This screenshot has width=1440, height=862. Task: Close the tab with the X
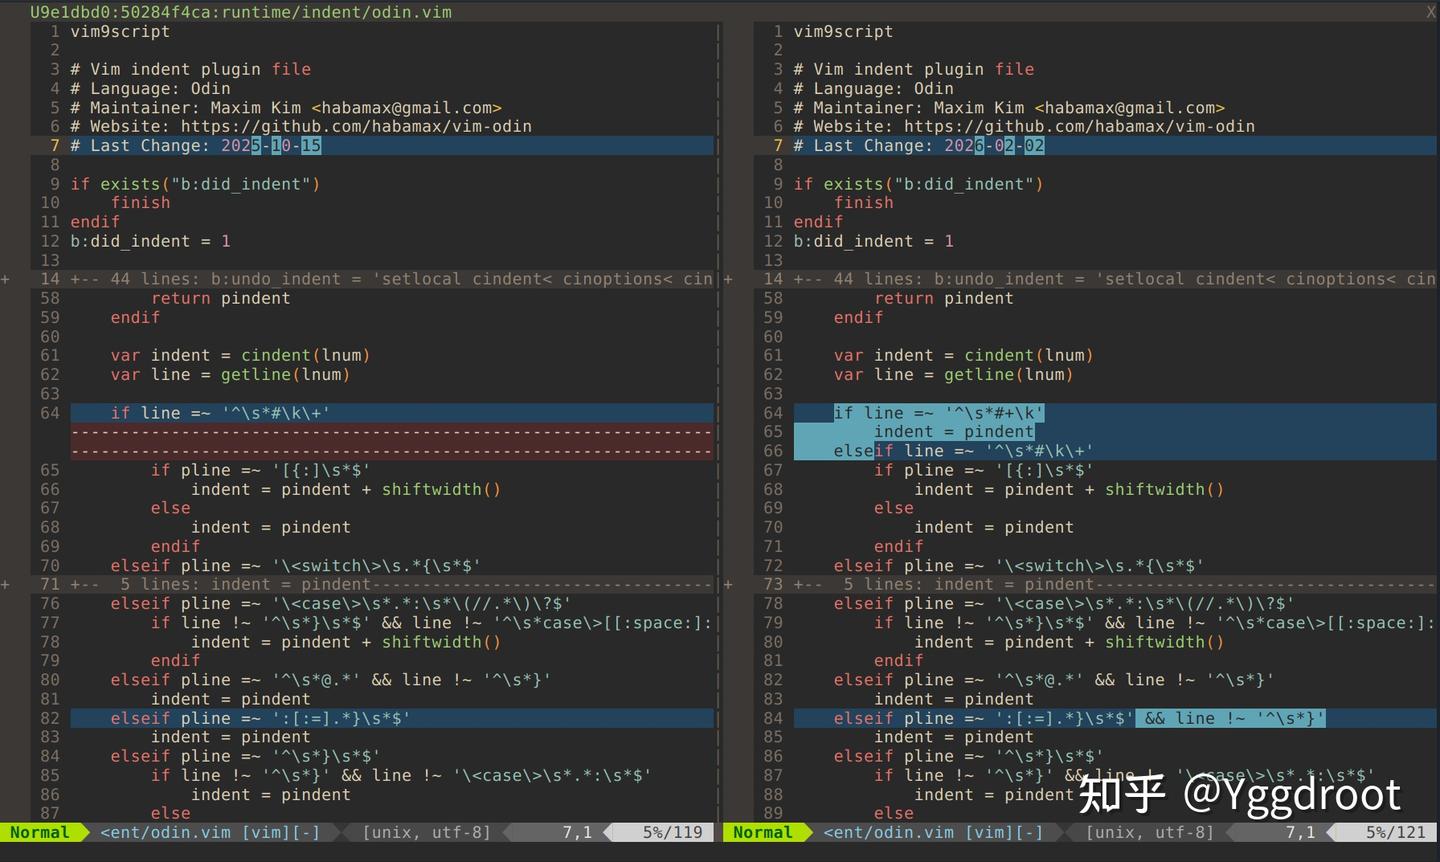(x=1431, y=12)
